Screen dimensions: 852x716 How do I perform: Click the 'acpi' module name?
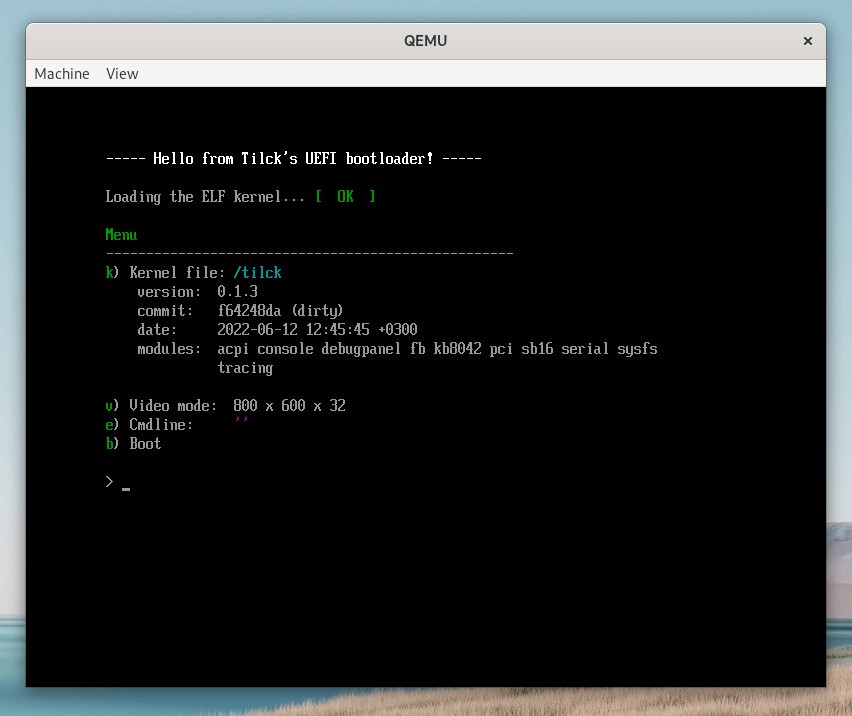pyautogui.click(x=233, y=349)
